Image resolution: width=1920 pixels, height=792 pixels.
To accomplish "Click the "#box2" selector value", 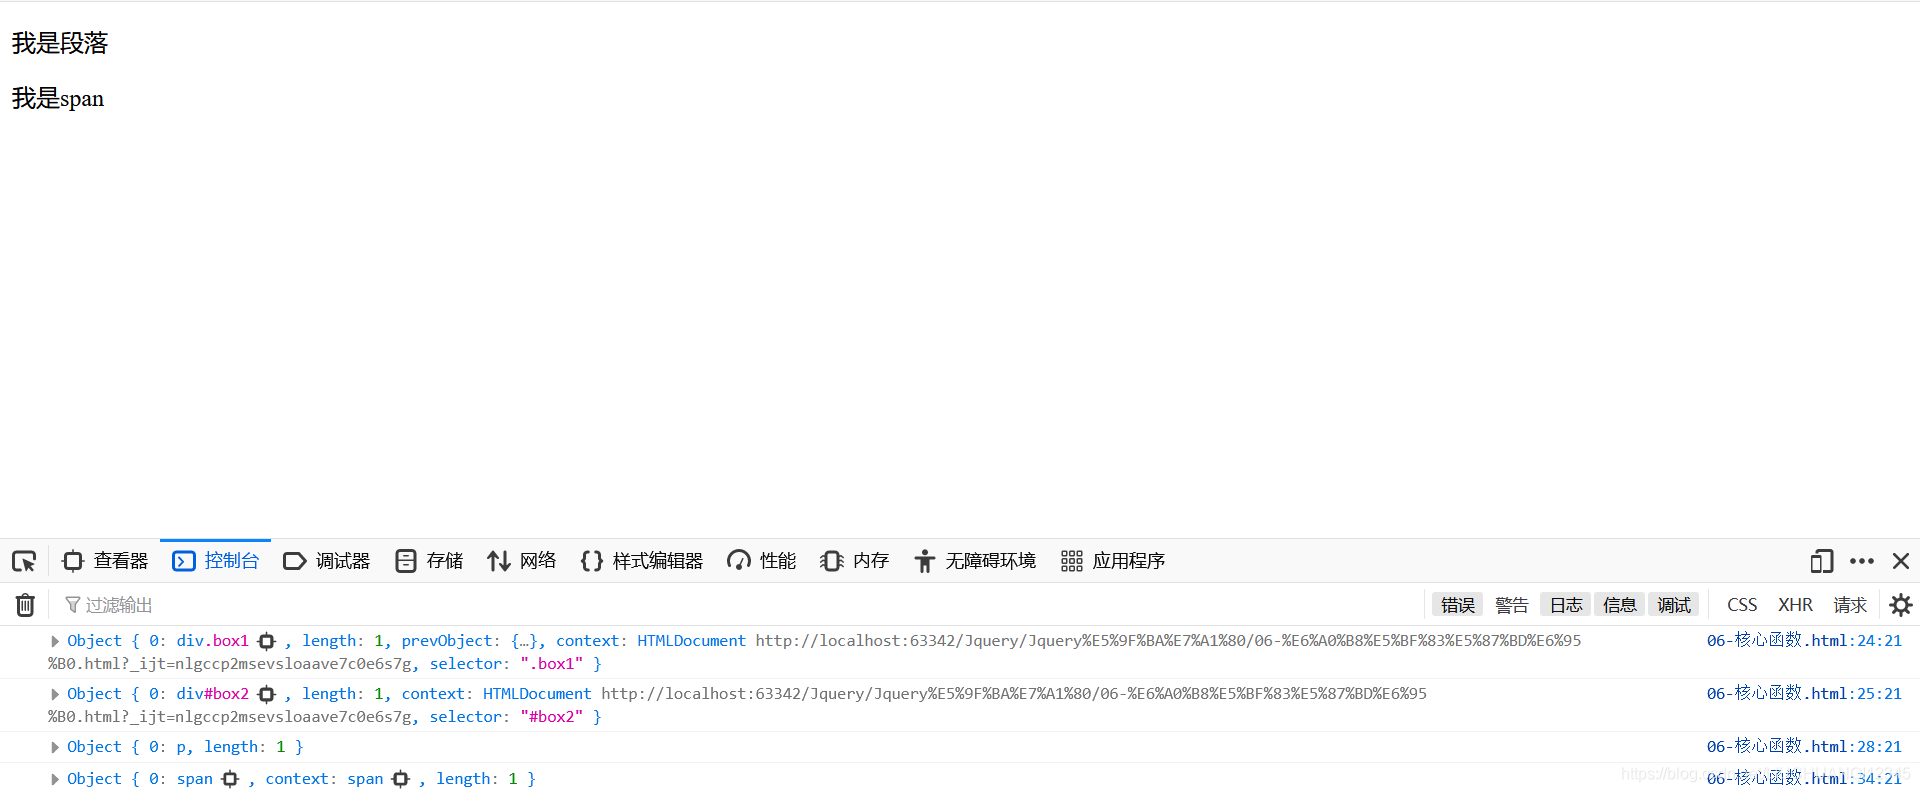I will pyautogui.click(x=551, y=717).
